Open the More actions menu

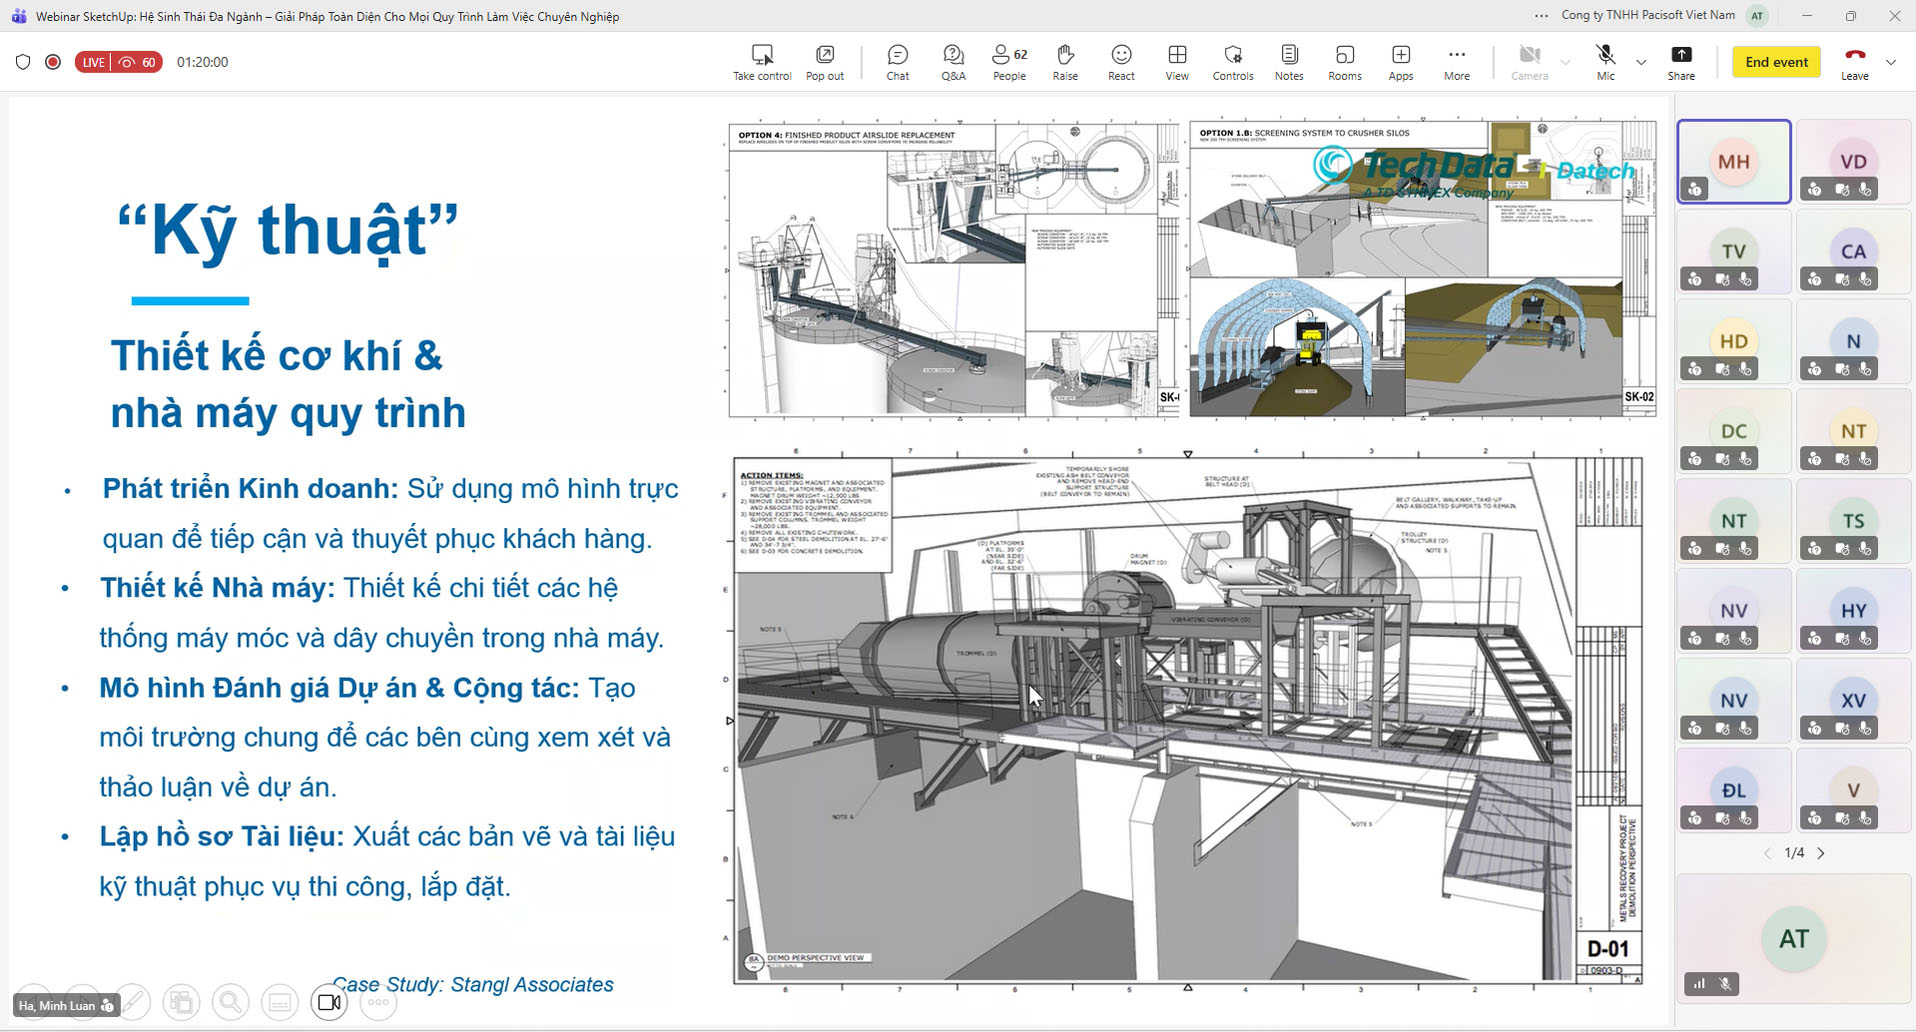[1457, 61]
